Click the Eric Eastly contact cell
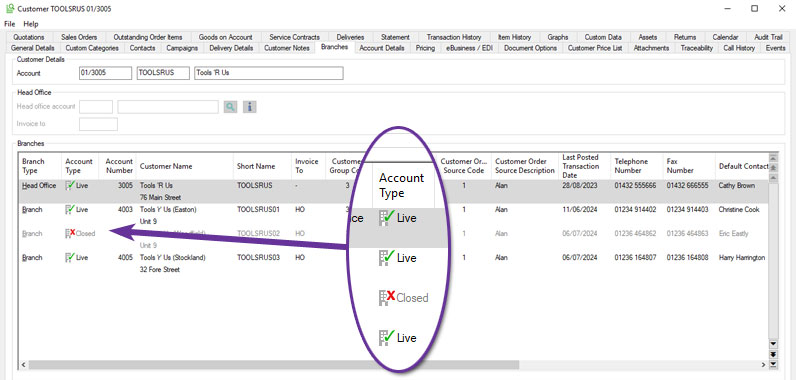 click(x=733, y=233)
